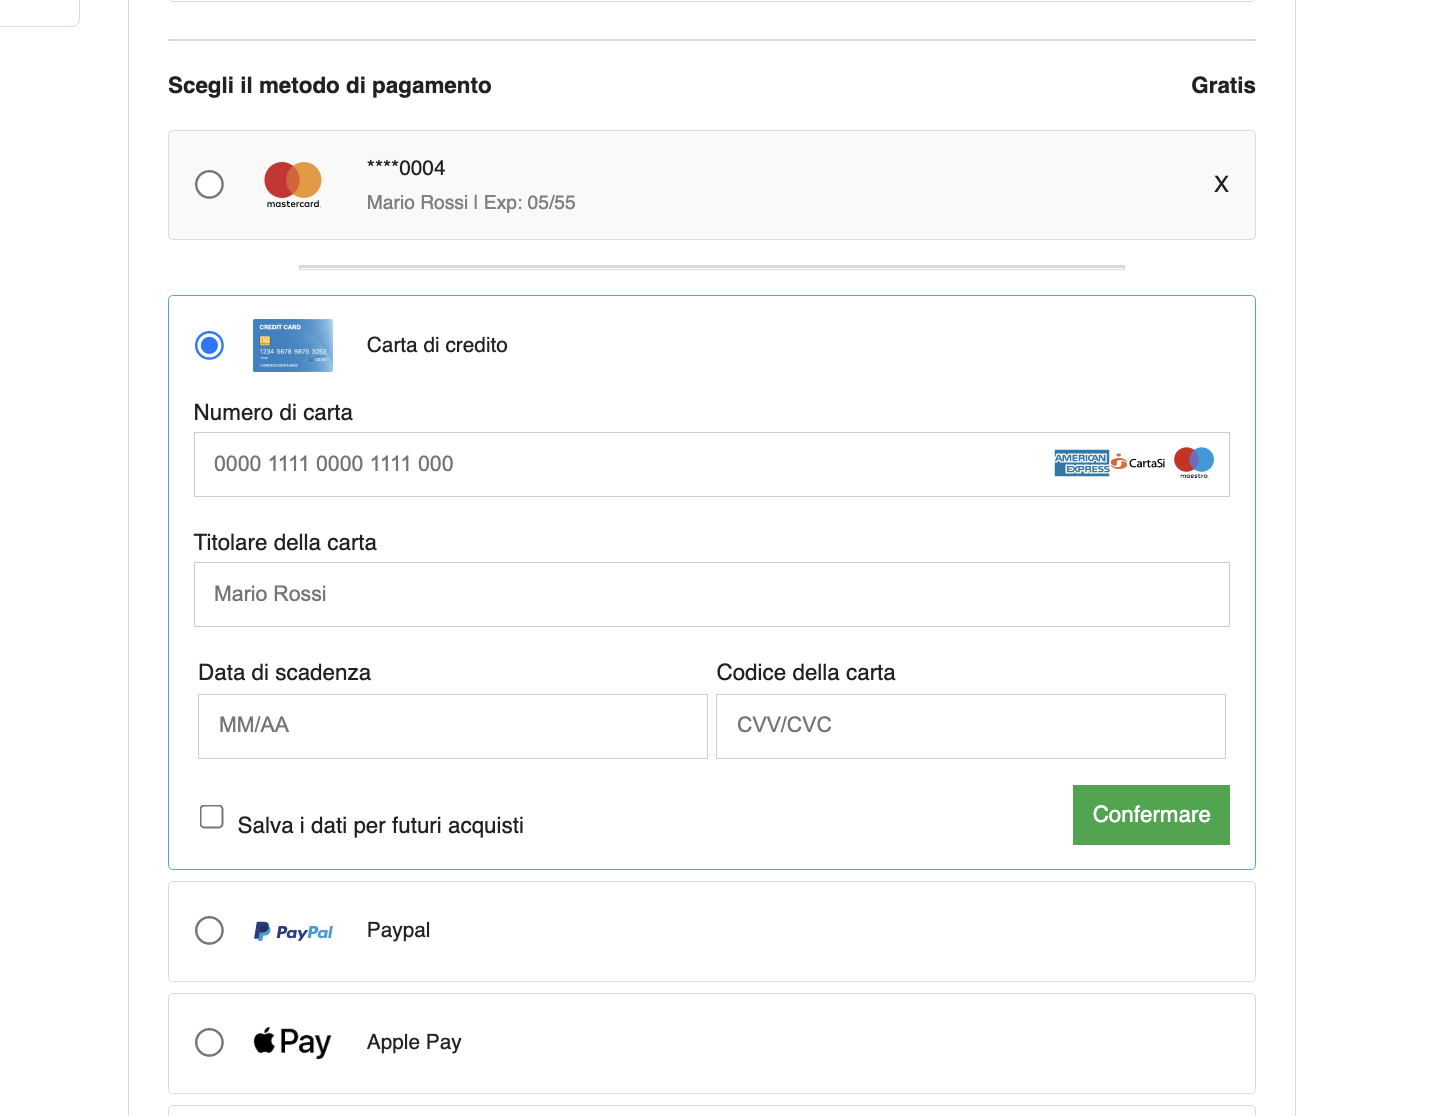The width and height of the screenshot is (1434, 1116).
Task: Click the American Express logo
Action: [1081, 463]
